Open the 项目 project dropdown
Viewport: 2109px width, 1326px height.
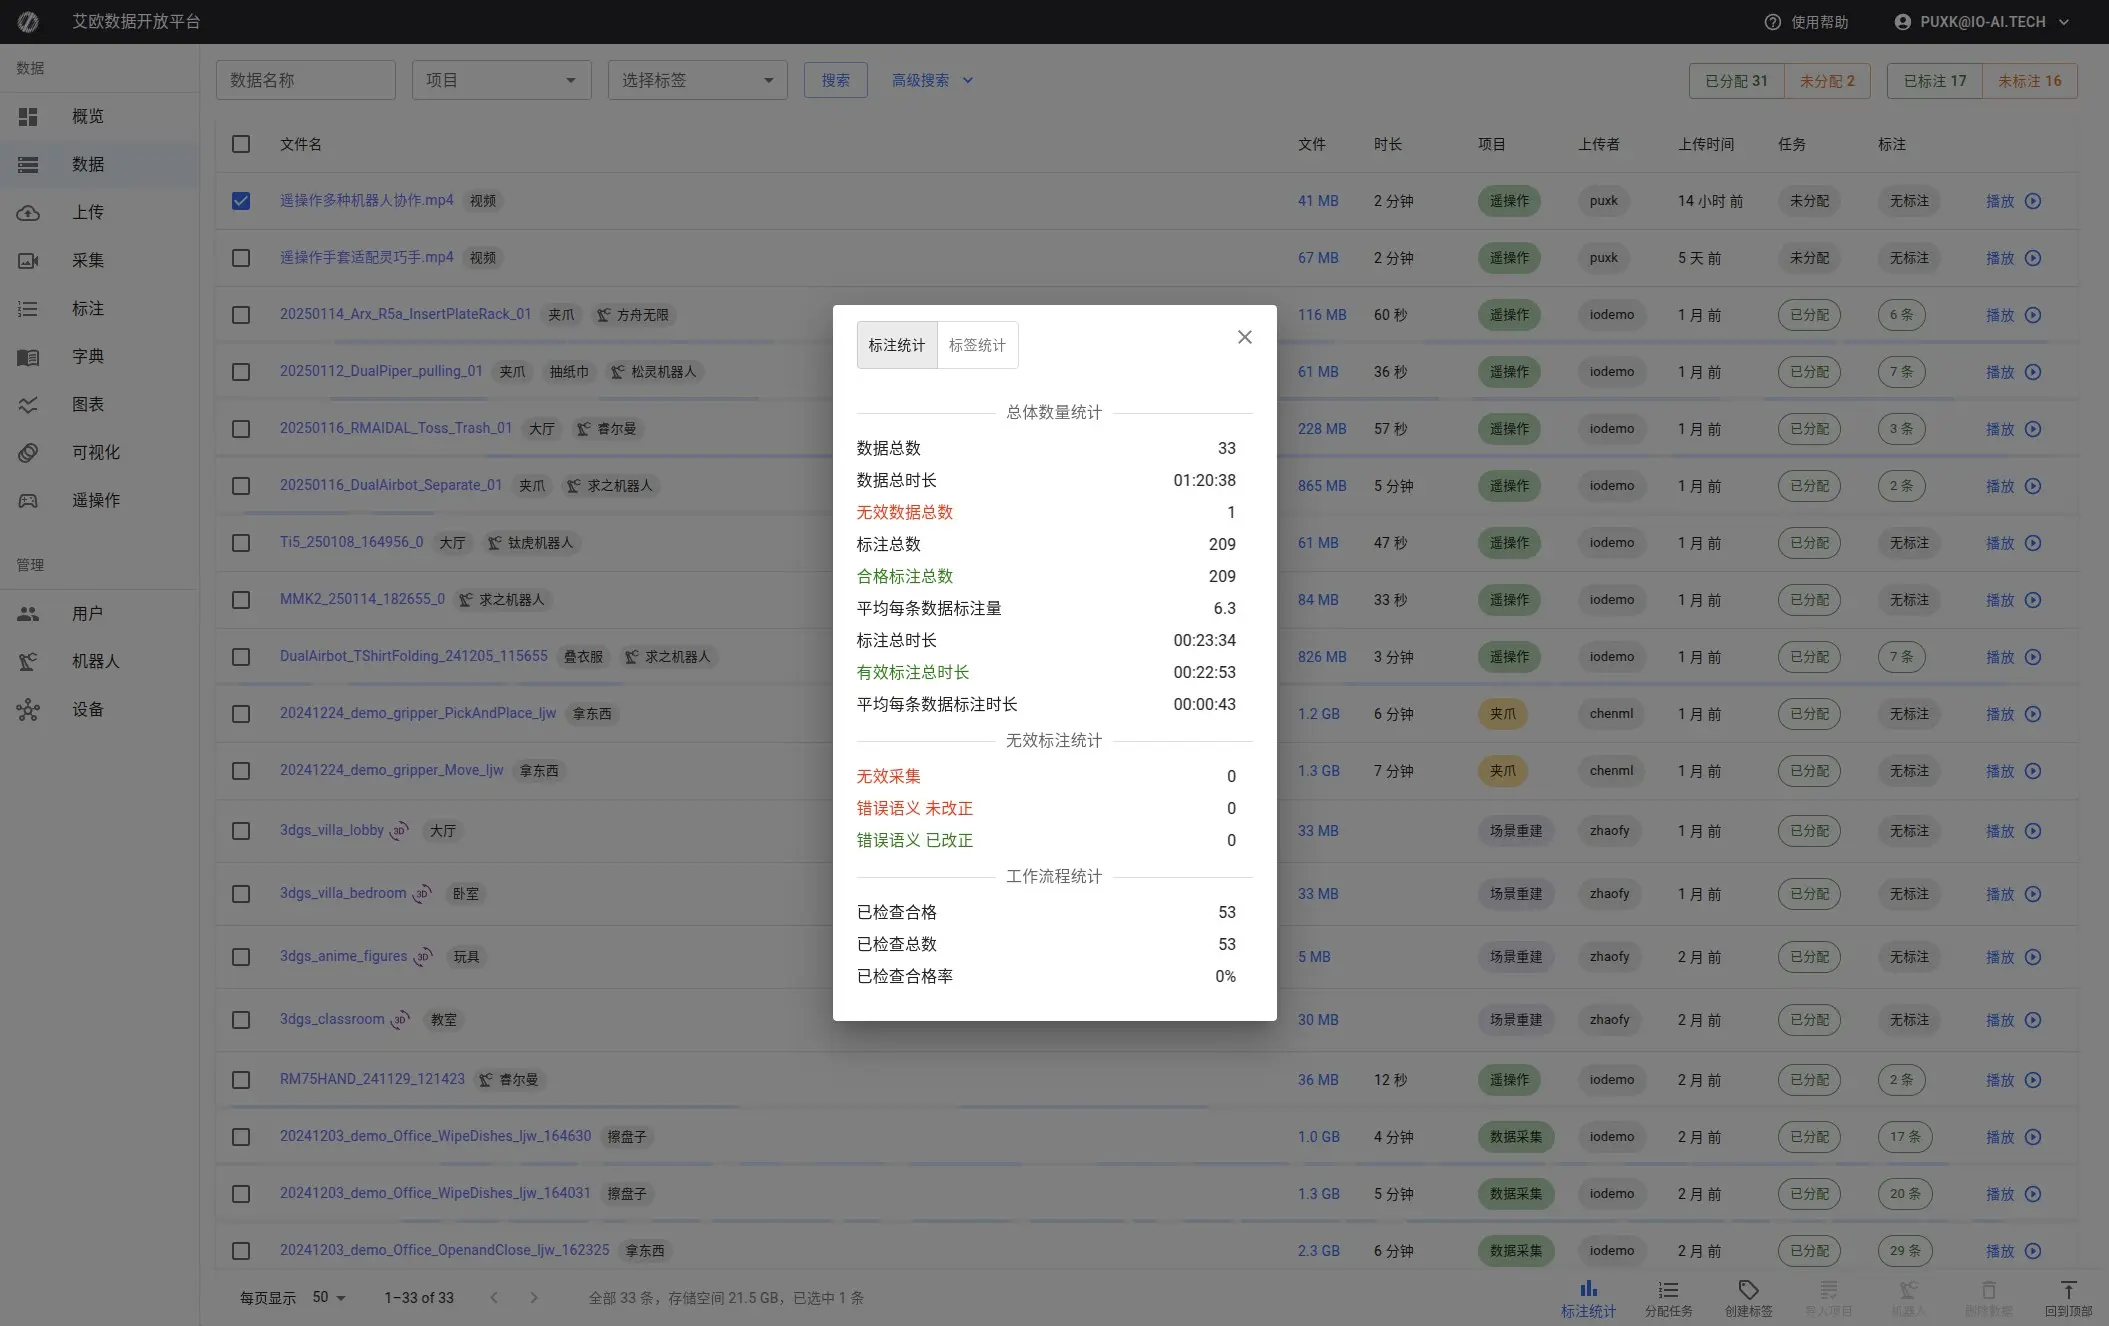tap(501, 80)
